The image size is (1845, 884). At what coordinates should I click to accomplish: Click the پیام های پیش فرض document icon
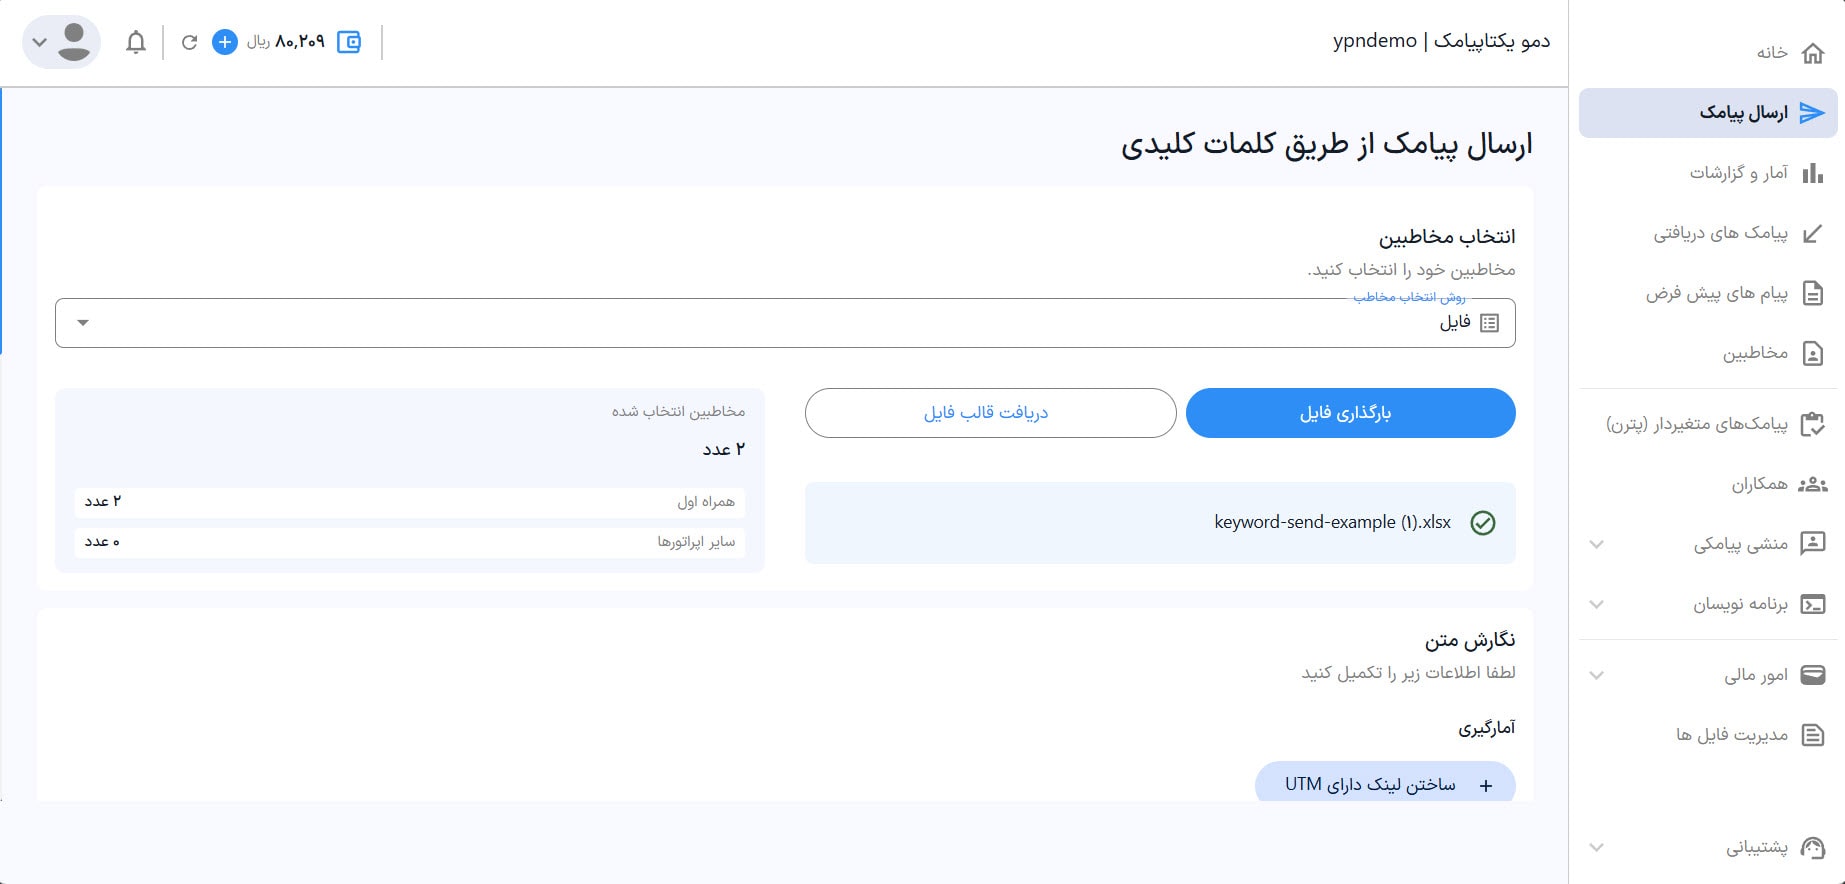(1812, 293)
